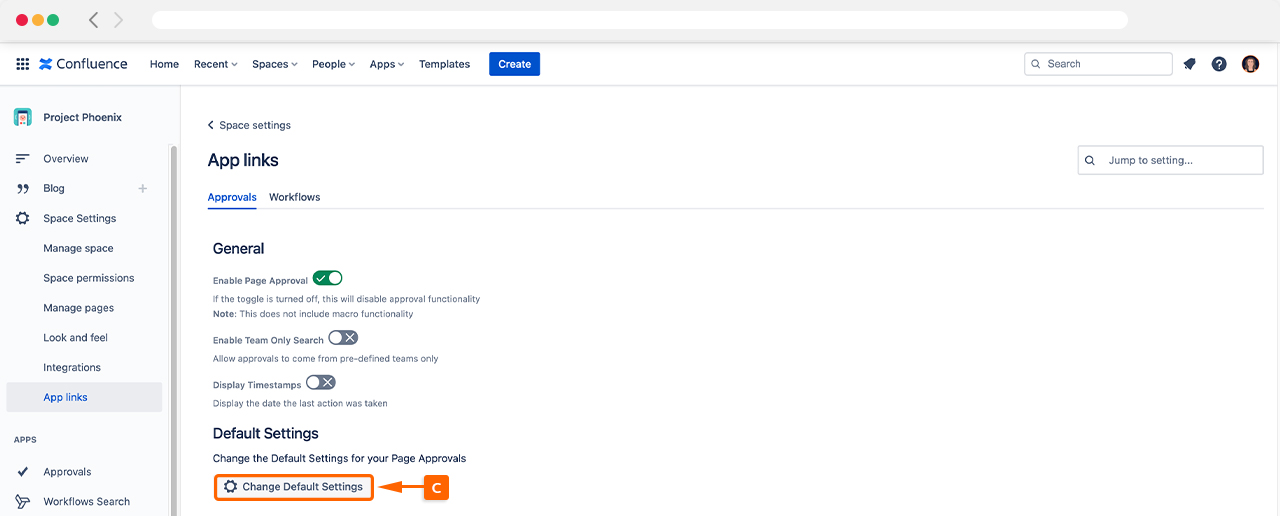Select Space permissions in the sidebar
Viewport: 1280px width, 516px height.
[x=88, y=278]
